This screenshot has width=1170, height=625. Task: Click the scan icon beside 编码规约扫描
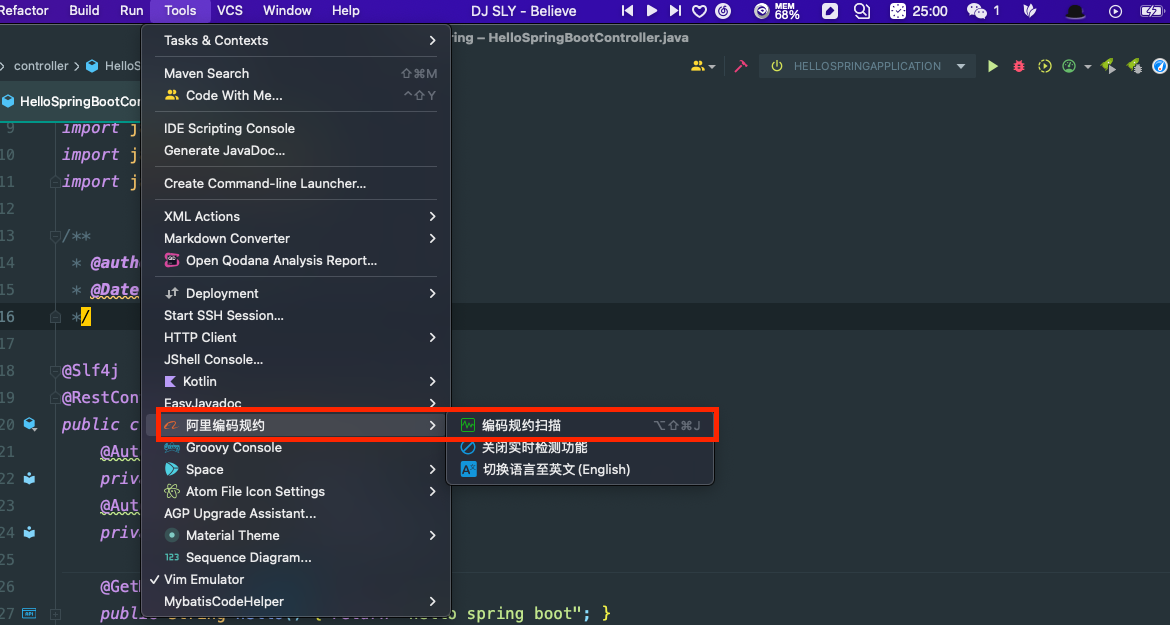tap(468, 425)
